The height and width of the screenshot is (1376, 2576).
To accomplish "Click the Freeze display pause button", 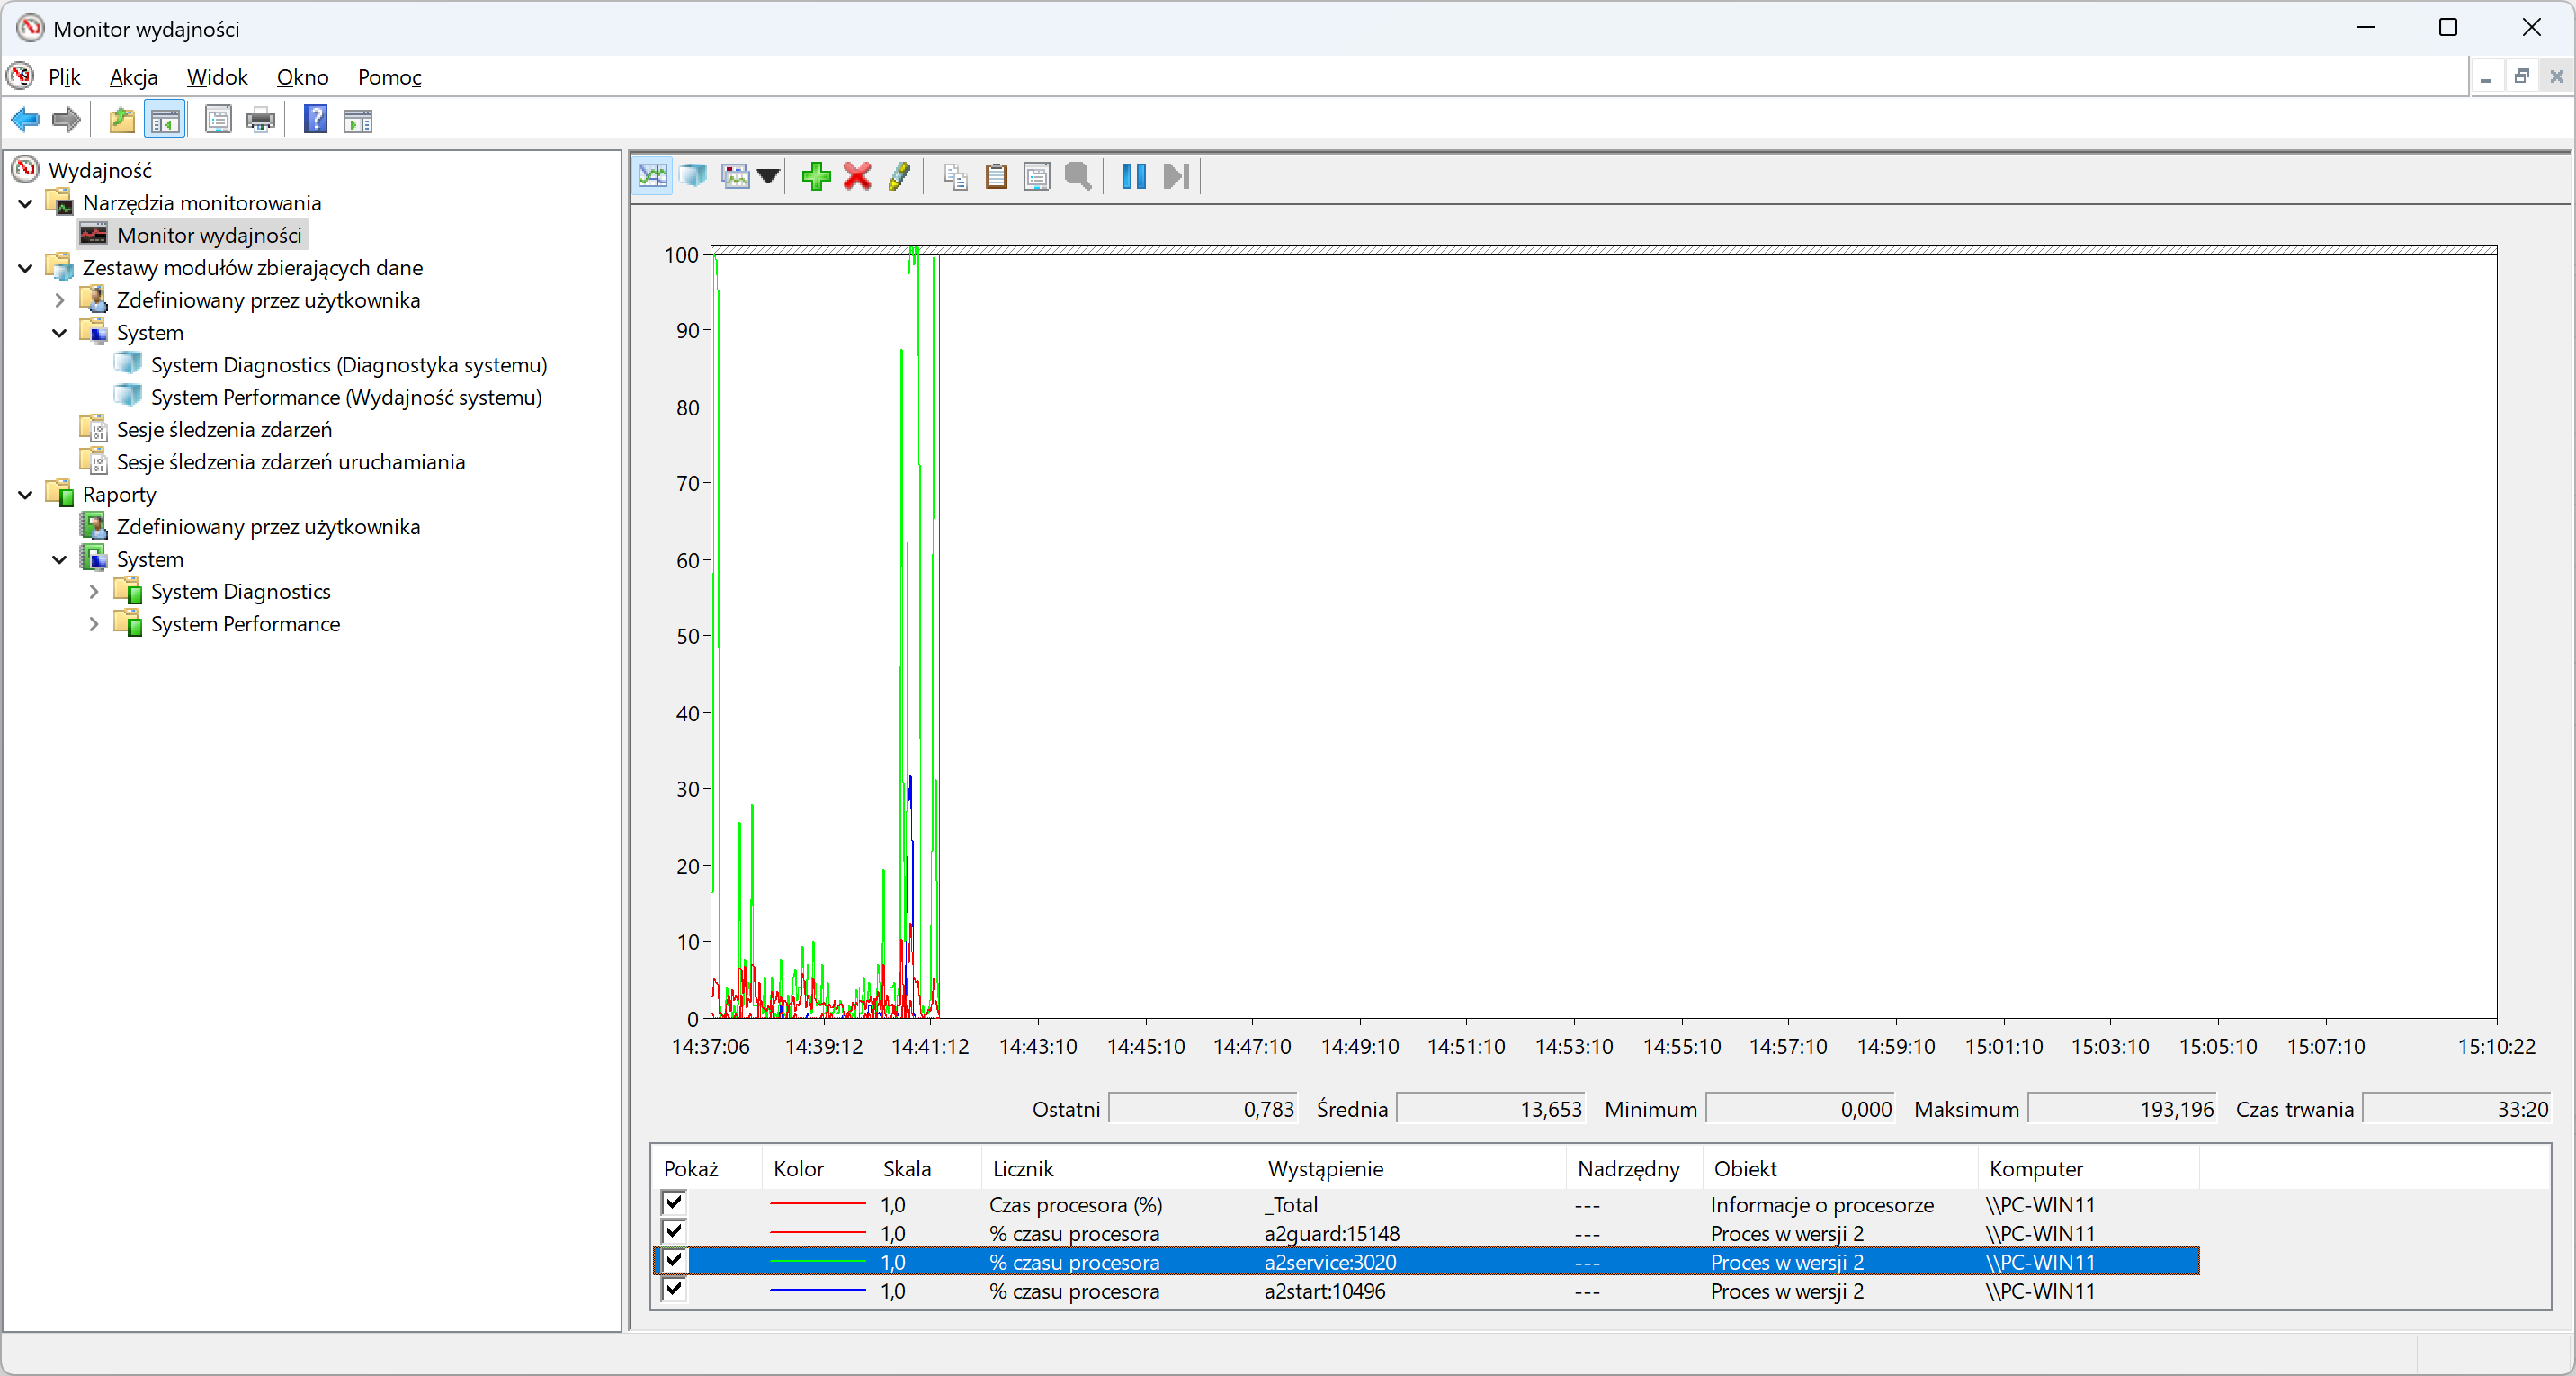I will tap(1133, 177).
